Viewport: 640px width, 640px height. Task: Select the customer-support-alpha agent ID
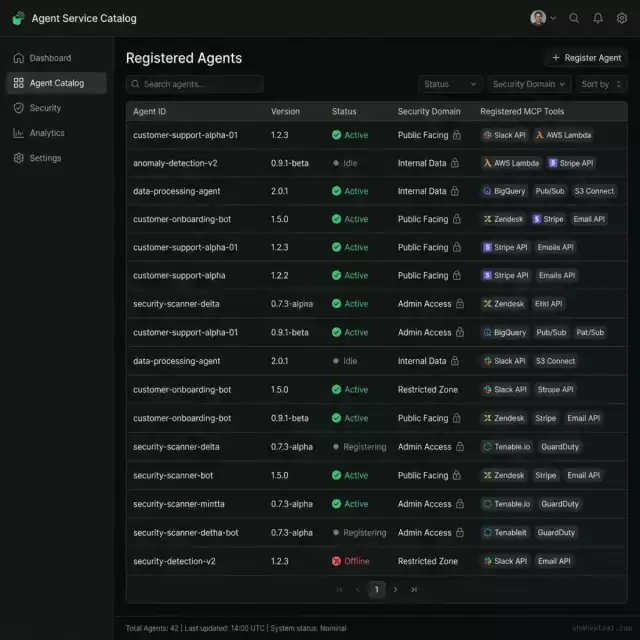[179, 276]
